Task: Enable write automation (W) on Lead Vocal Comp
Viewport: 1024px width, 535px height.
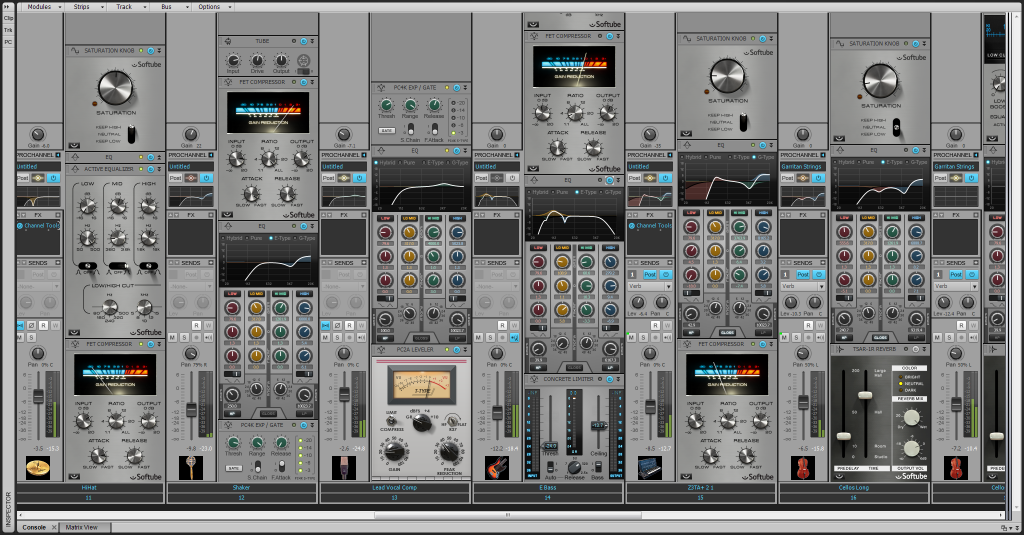Action: pos(360,325)
